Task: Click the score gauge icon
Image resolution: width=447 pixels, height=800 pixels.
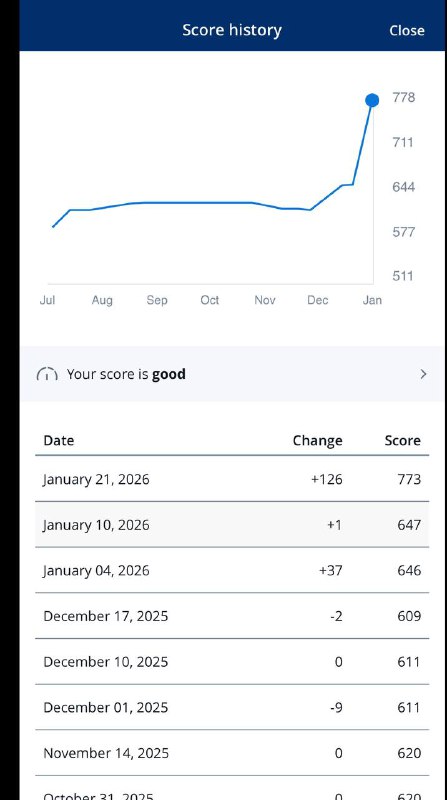Action: tap(47, 374)
